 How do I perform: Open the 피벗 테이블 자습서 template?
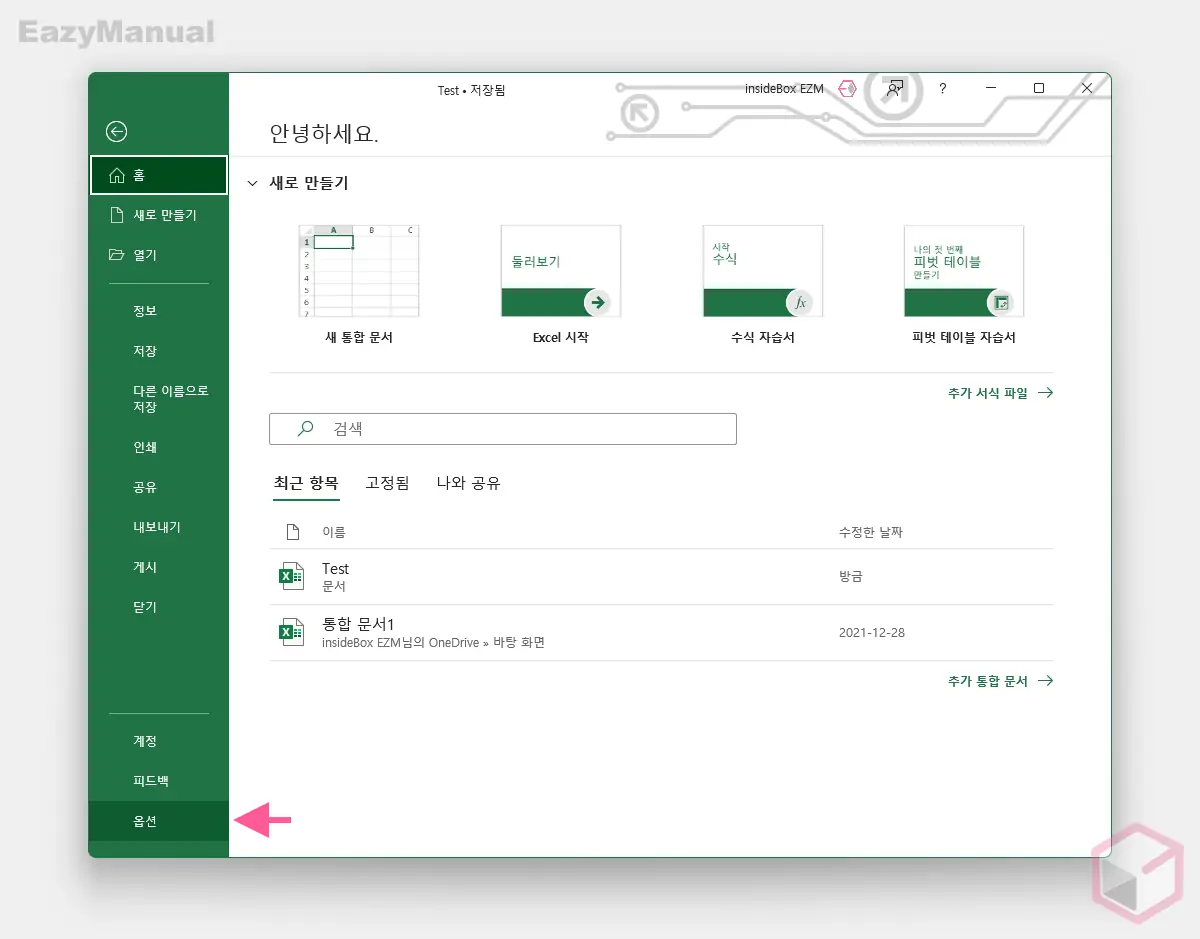(964, 285)
